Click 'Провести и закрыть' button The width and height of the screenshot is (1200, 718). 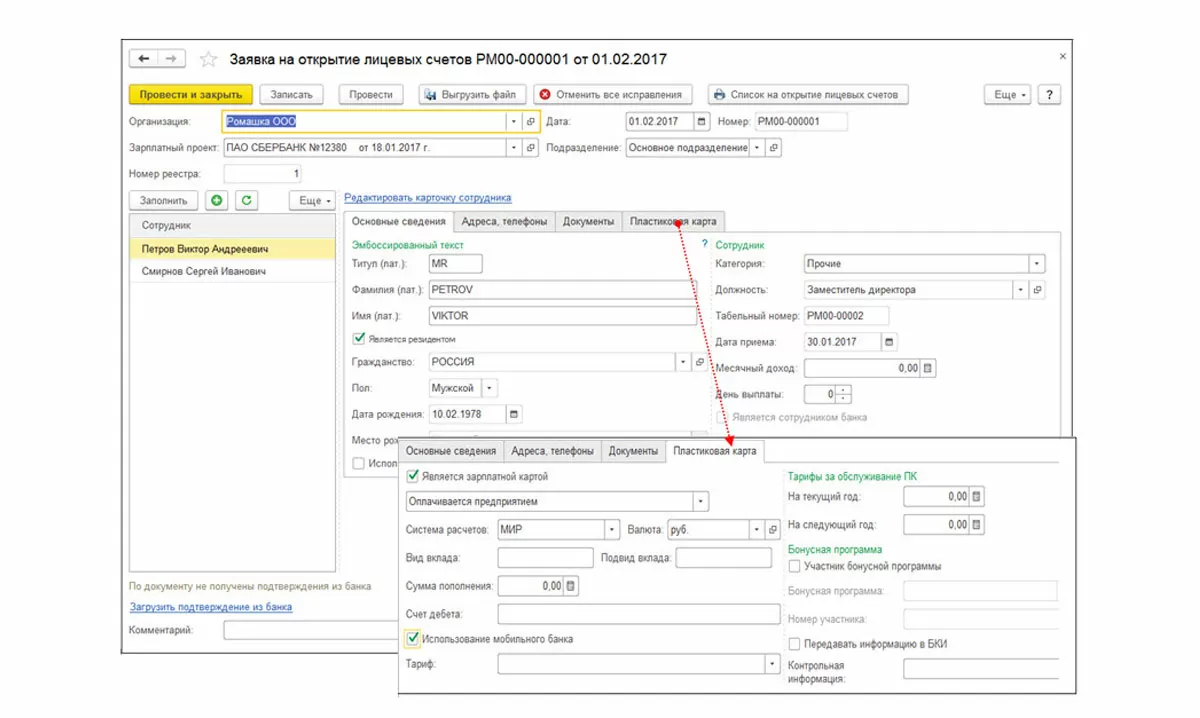[191, 94]
